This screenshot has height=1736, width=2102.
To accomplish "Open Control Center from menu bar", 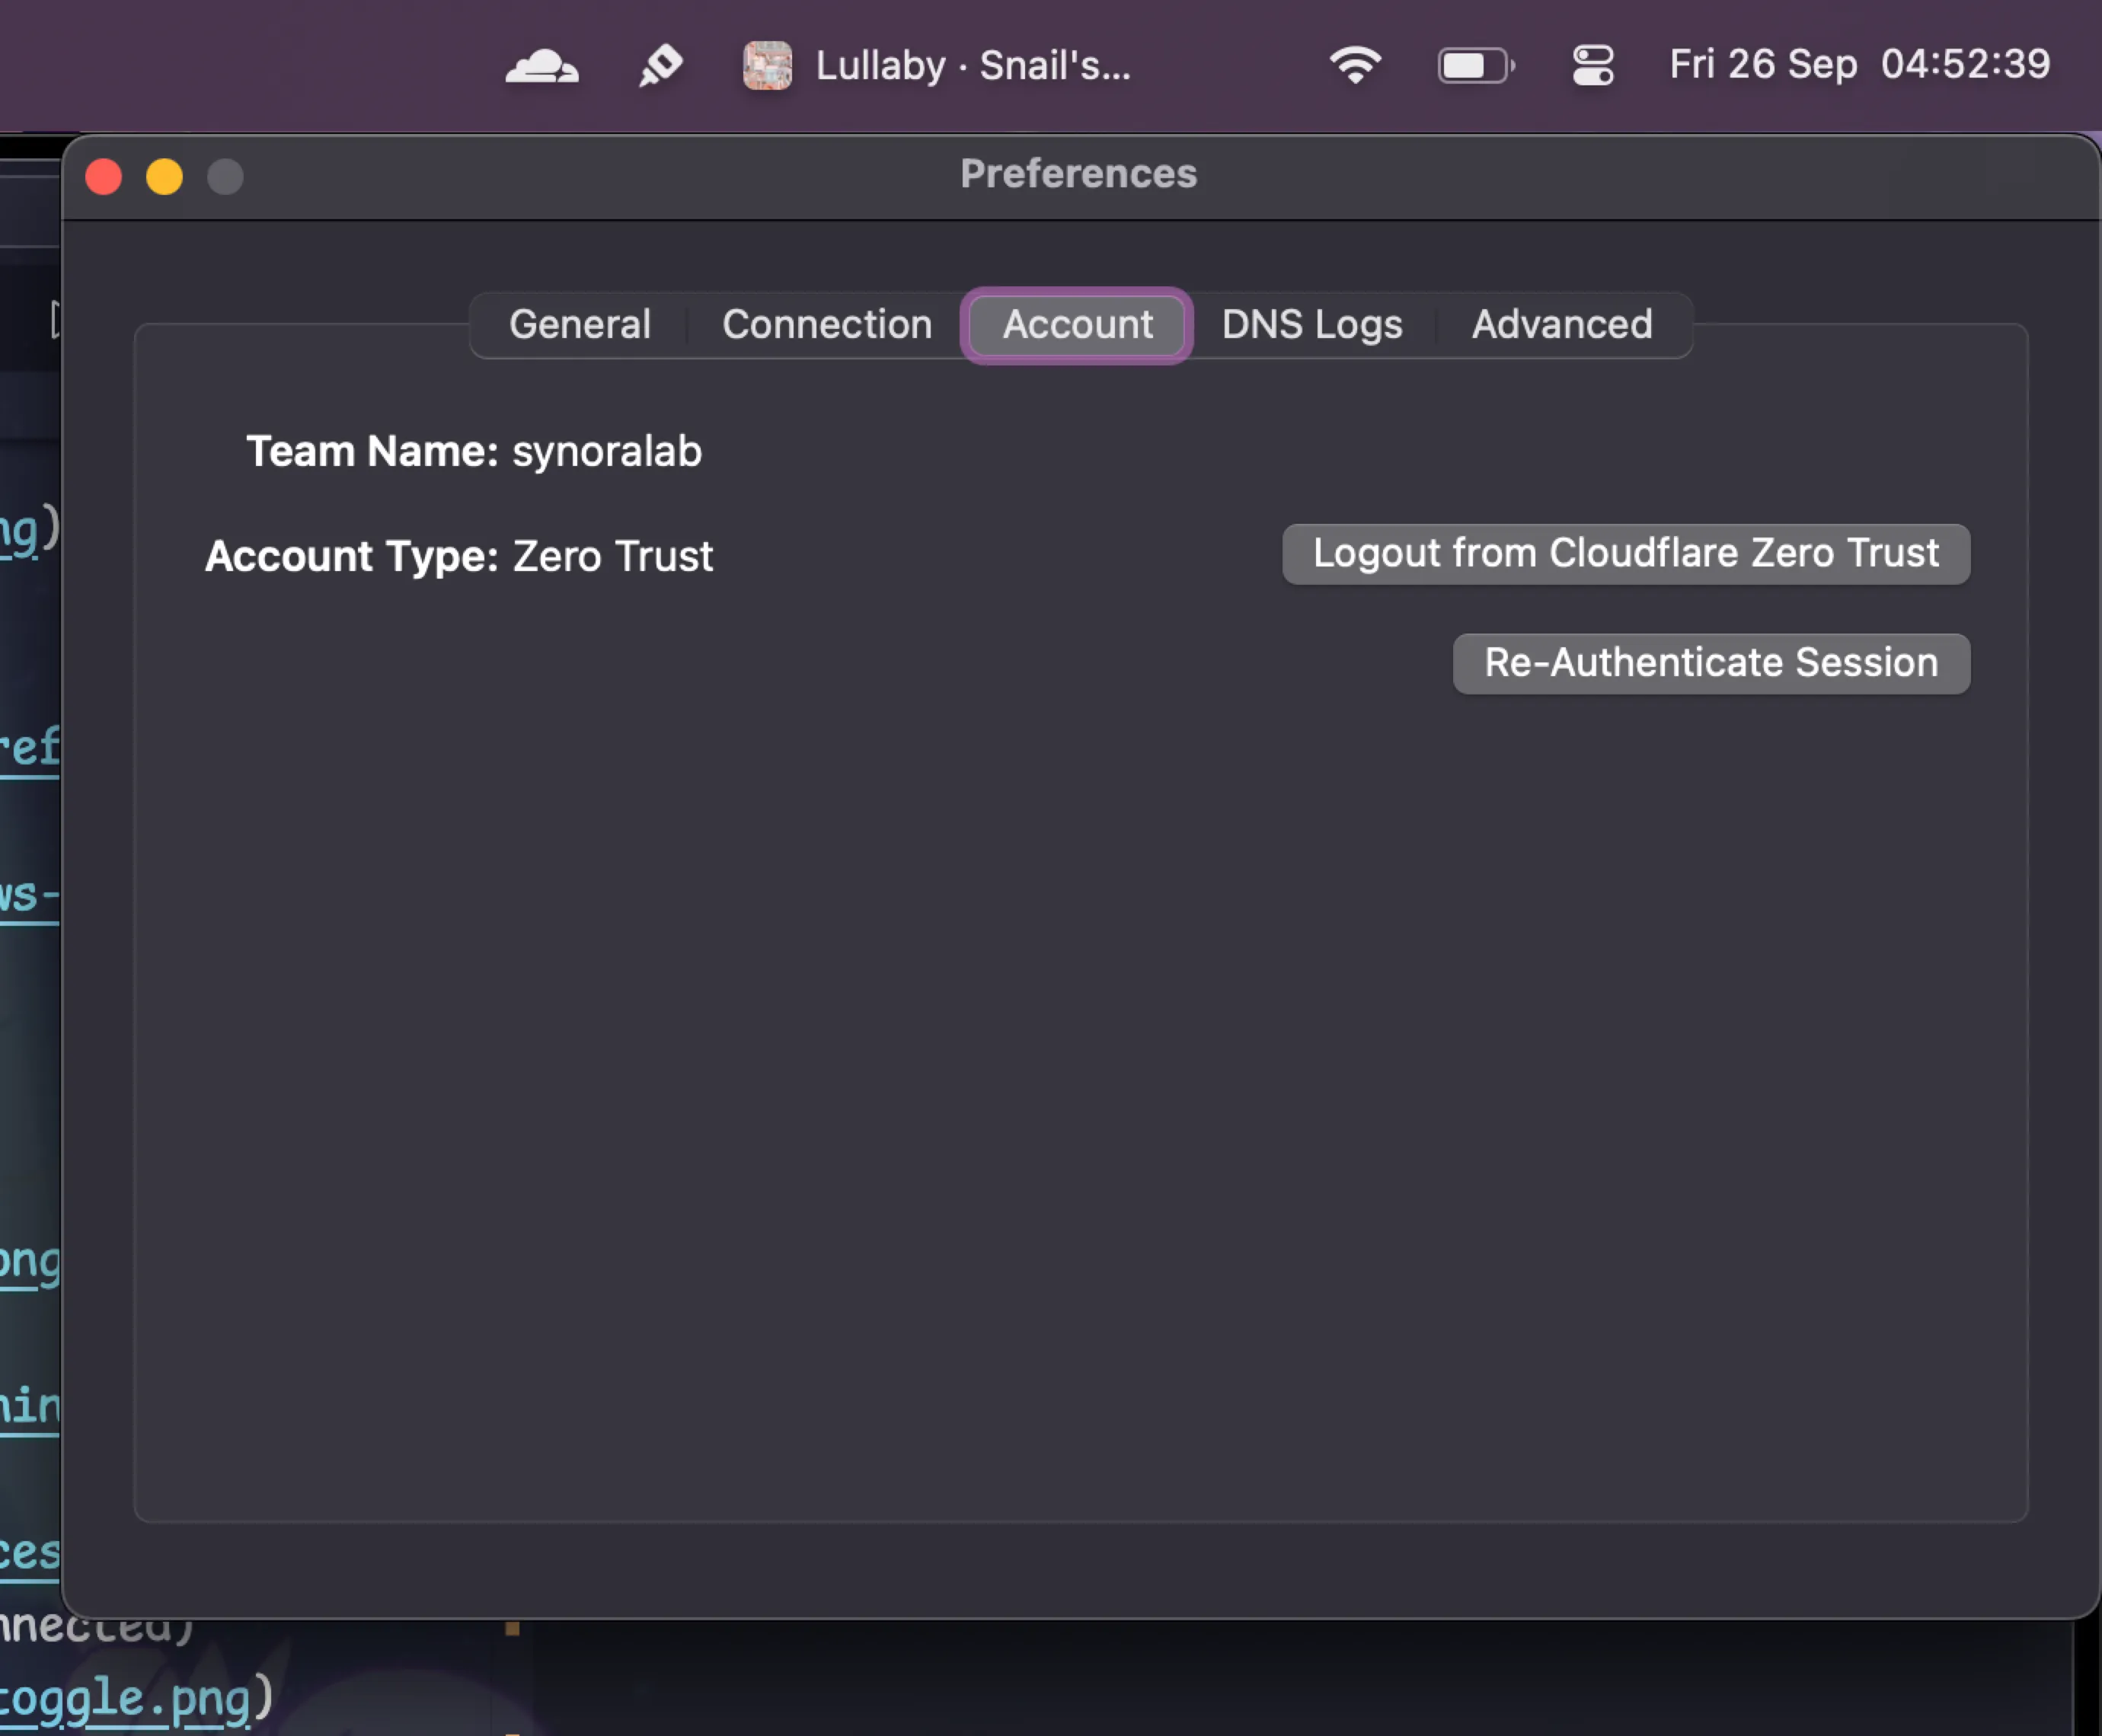I will coord(1592,66).
